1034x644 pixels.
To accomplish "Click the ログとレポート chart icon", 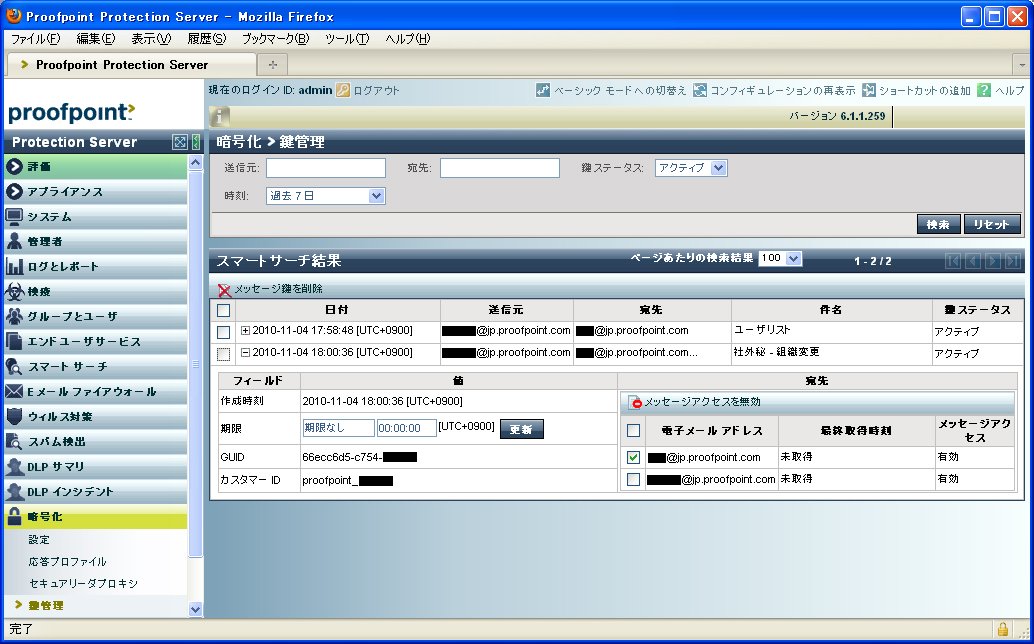I will [14, 266].
